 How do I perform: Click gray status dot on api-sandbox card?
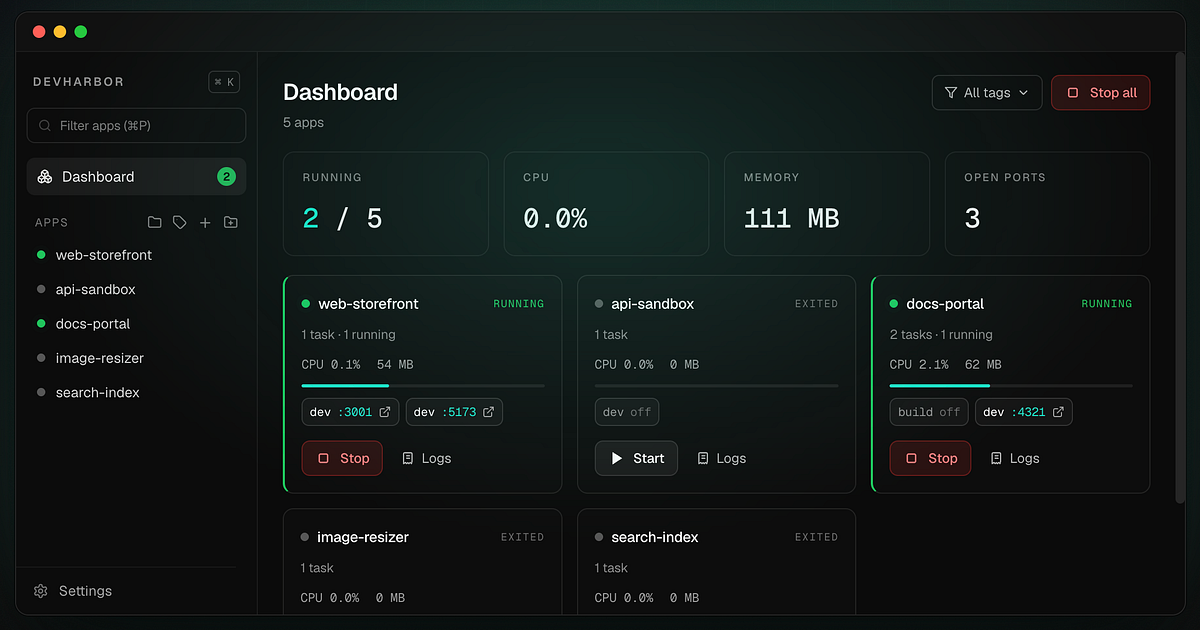[x=599, y=304]
